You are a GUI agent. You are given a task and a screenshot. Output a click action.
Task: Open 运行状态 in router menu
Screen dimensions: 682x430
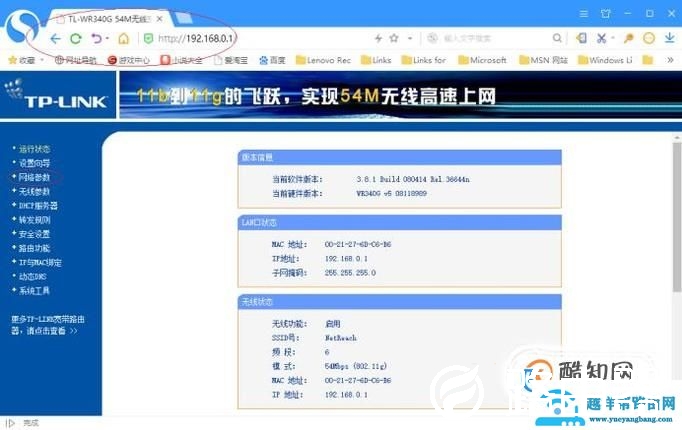point(34,149)
